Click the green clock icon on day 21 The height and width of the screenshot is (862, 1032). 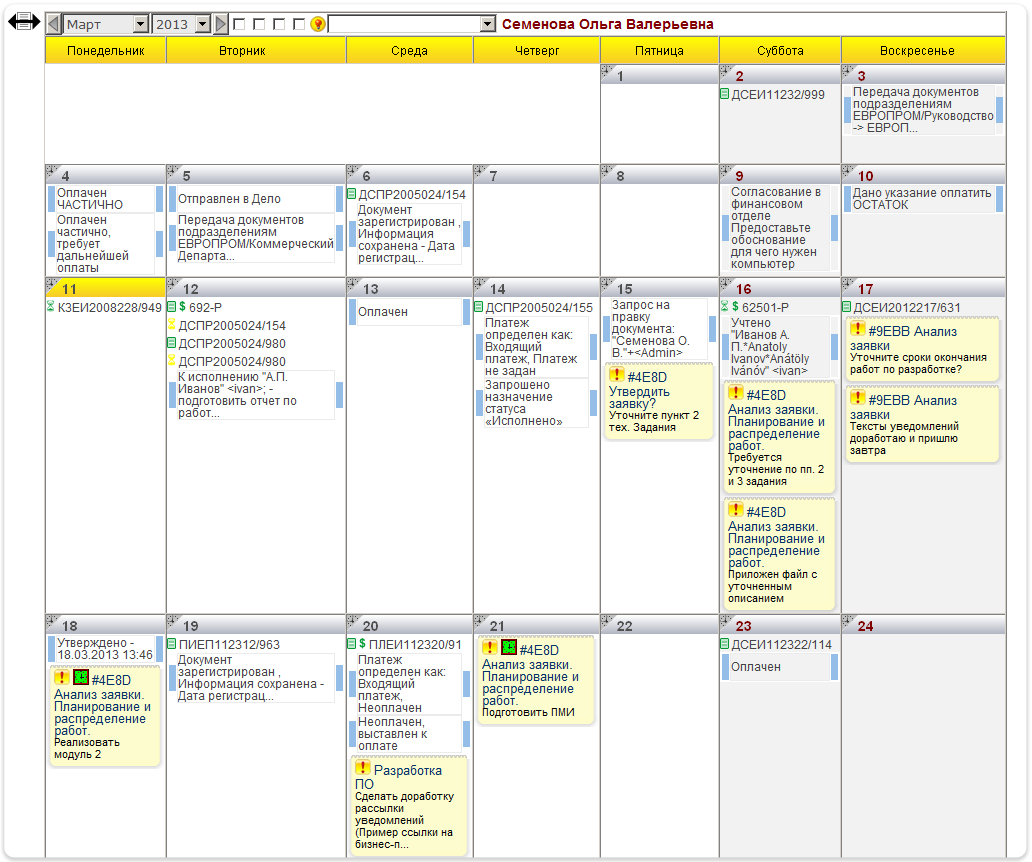(509, 648)
